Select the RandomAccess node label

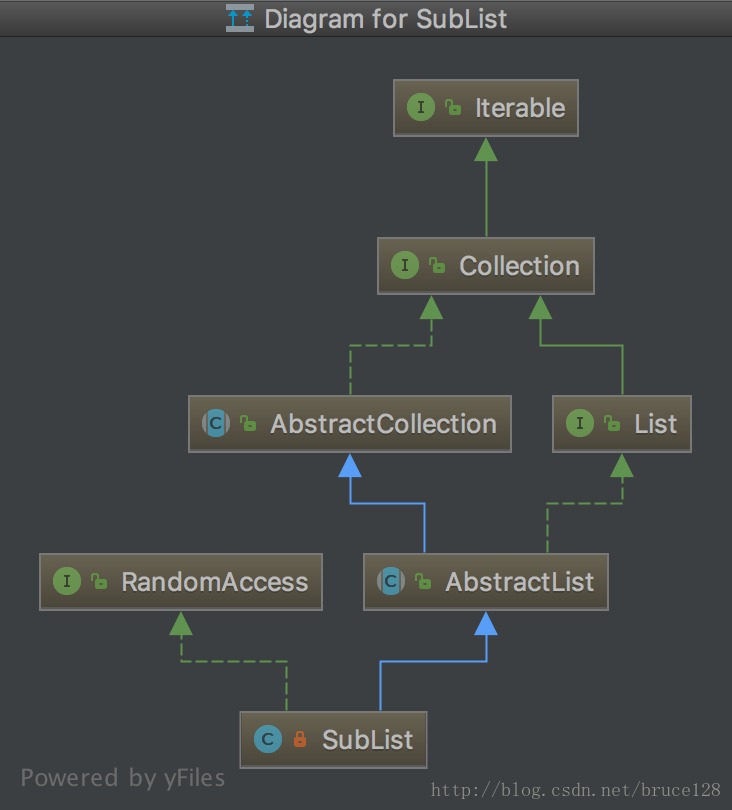[x=215, y=582]
